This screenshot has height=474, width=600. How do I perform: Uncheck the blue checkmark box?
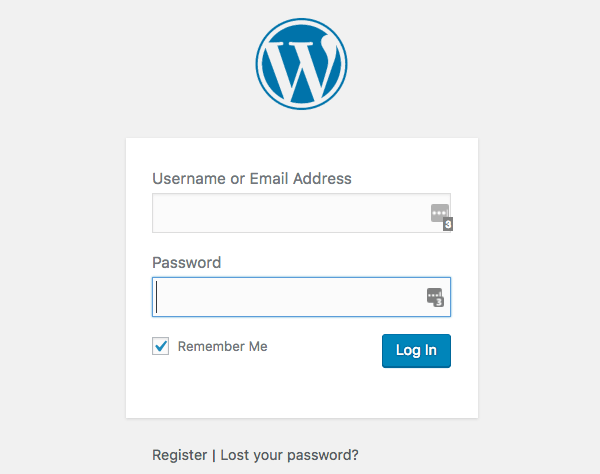[x=161, y=346]
